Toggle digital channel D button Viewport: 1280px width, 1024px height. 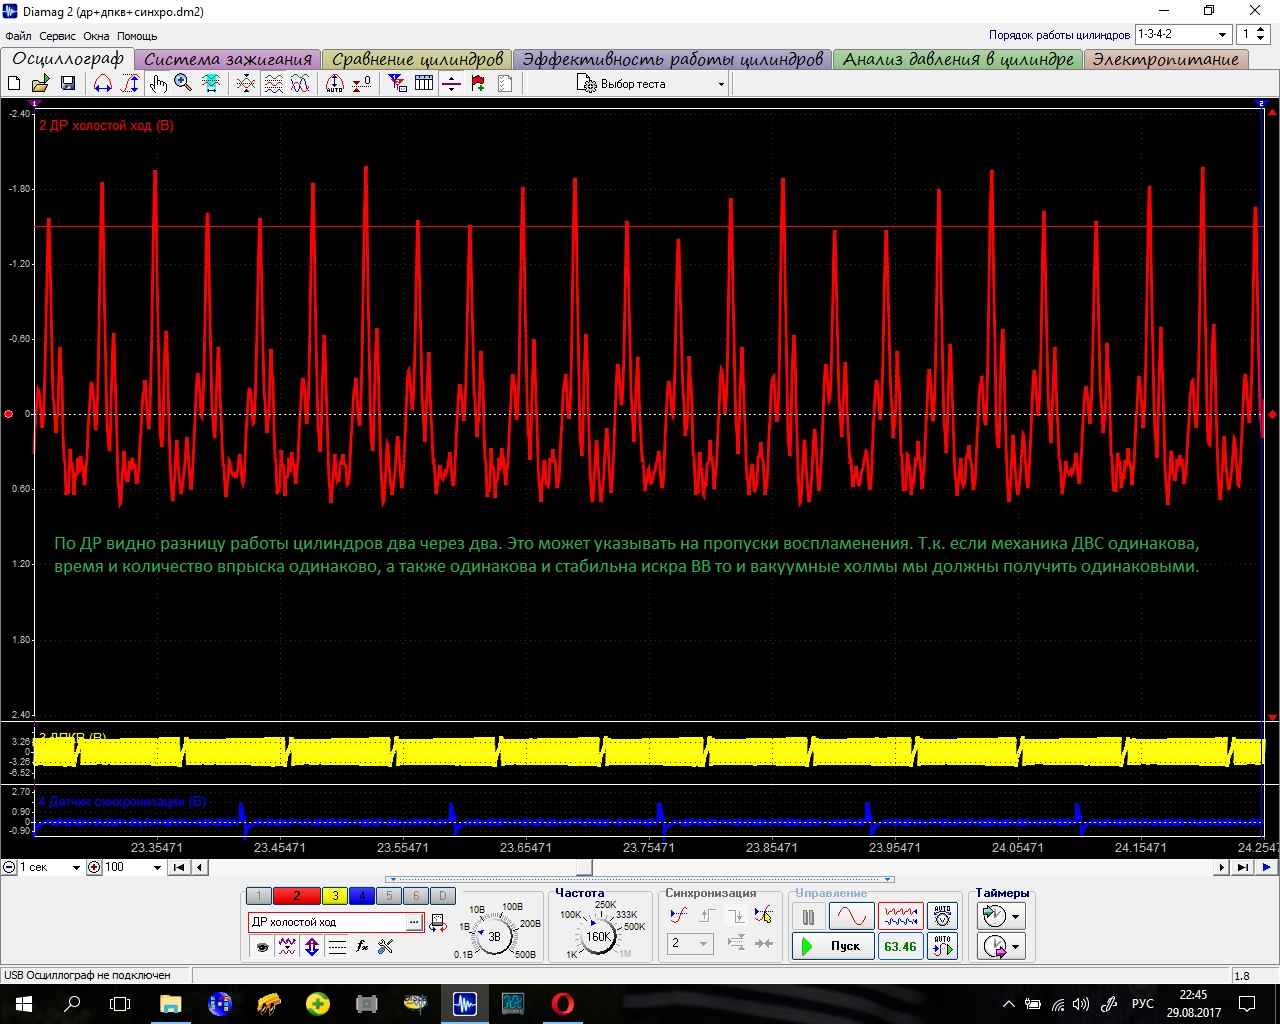tap(443, 896)
